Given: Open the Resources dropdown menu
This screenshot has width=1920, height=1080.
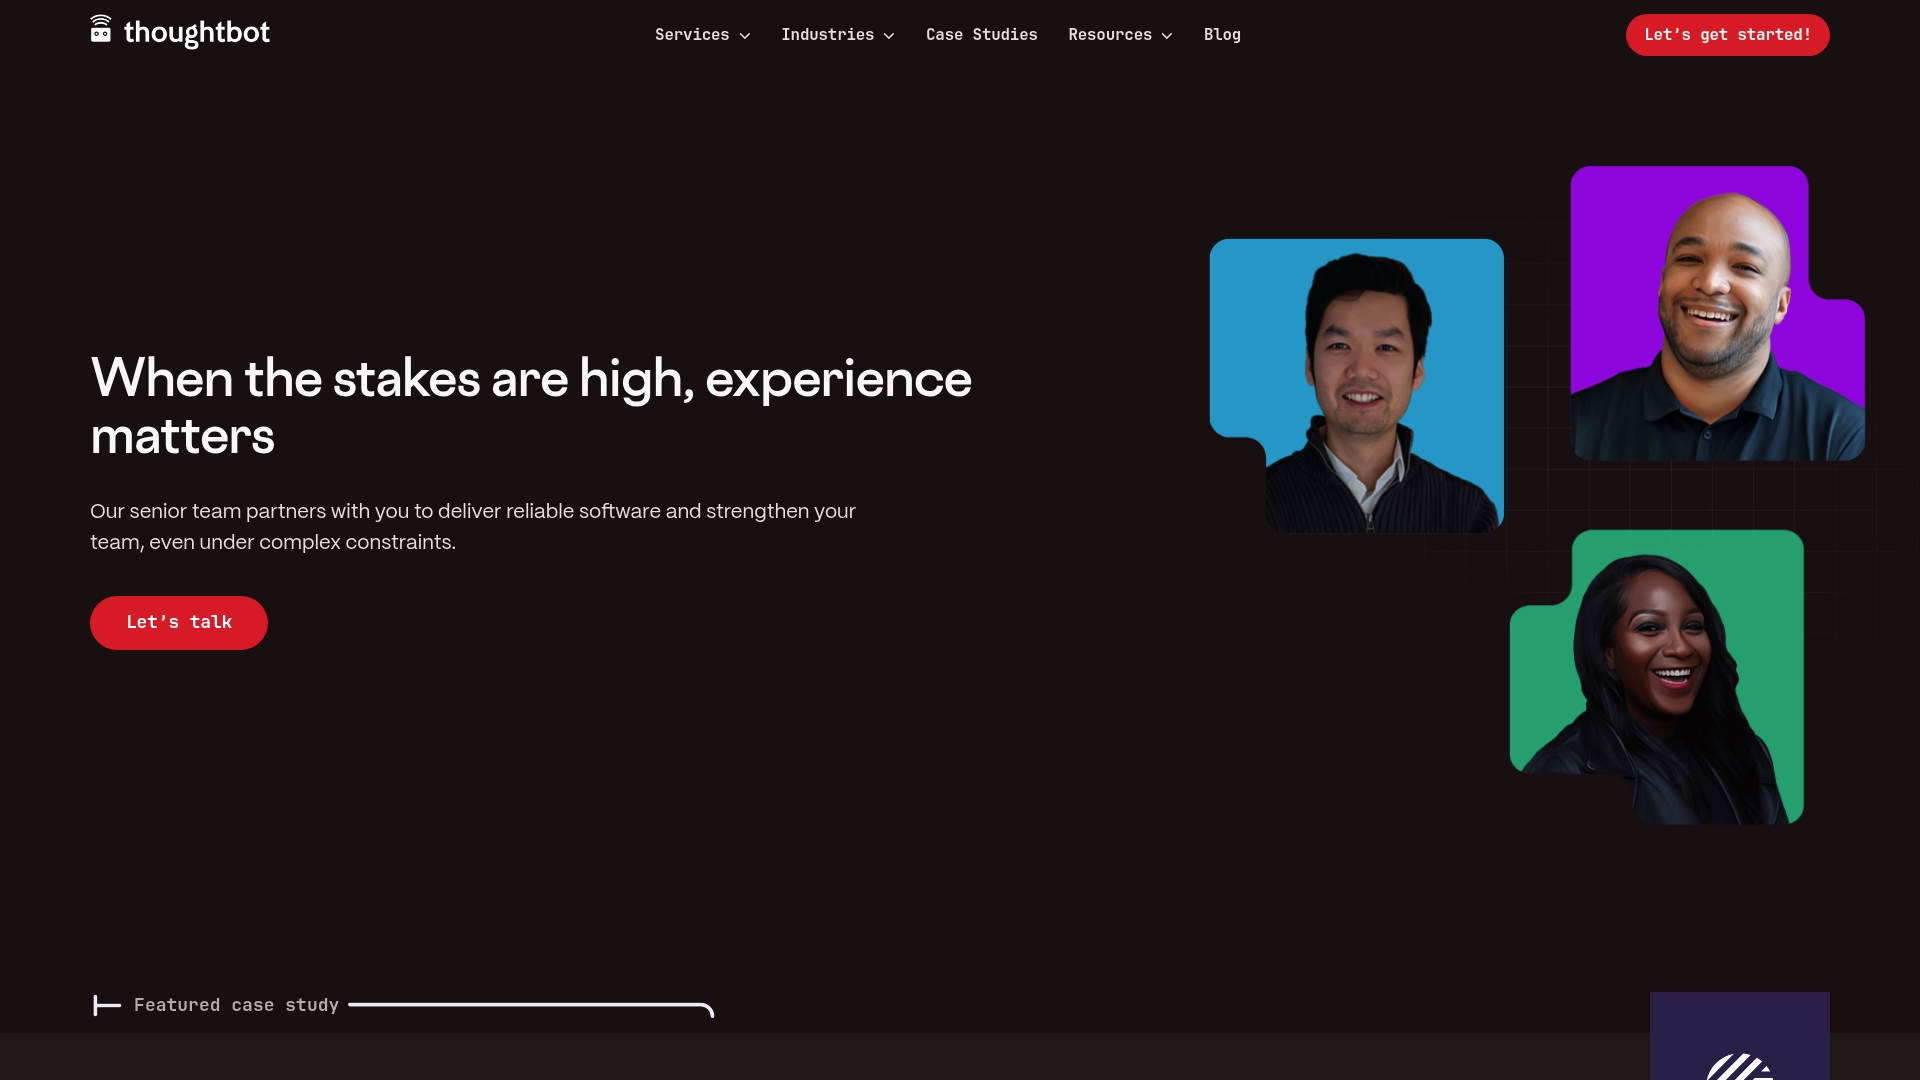Looking at the screenshot, I should click(1110, 34).
